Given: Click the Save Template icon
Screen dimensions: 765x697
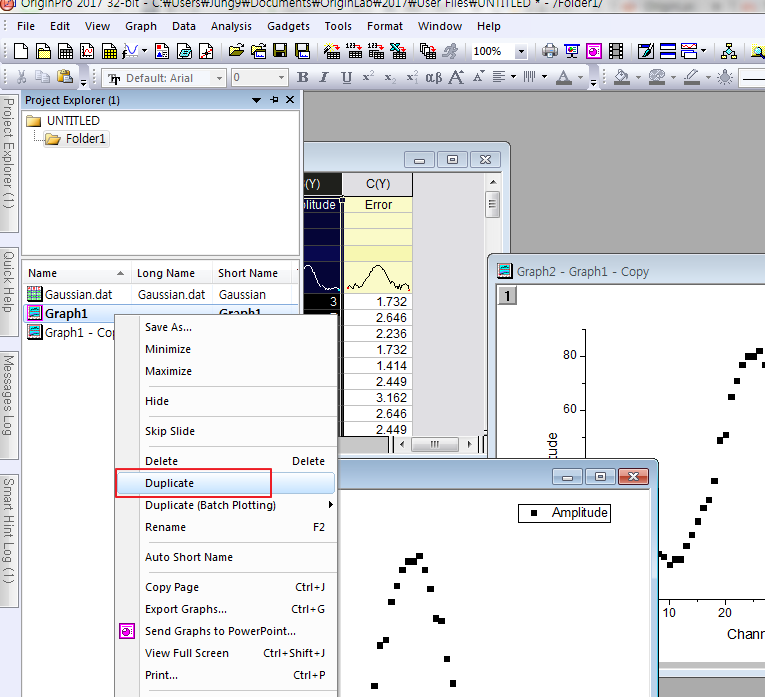Looking at the screenshot, I should pyautogui.click(x=302, y=51).
